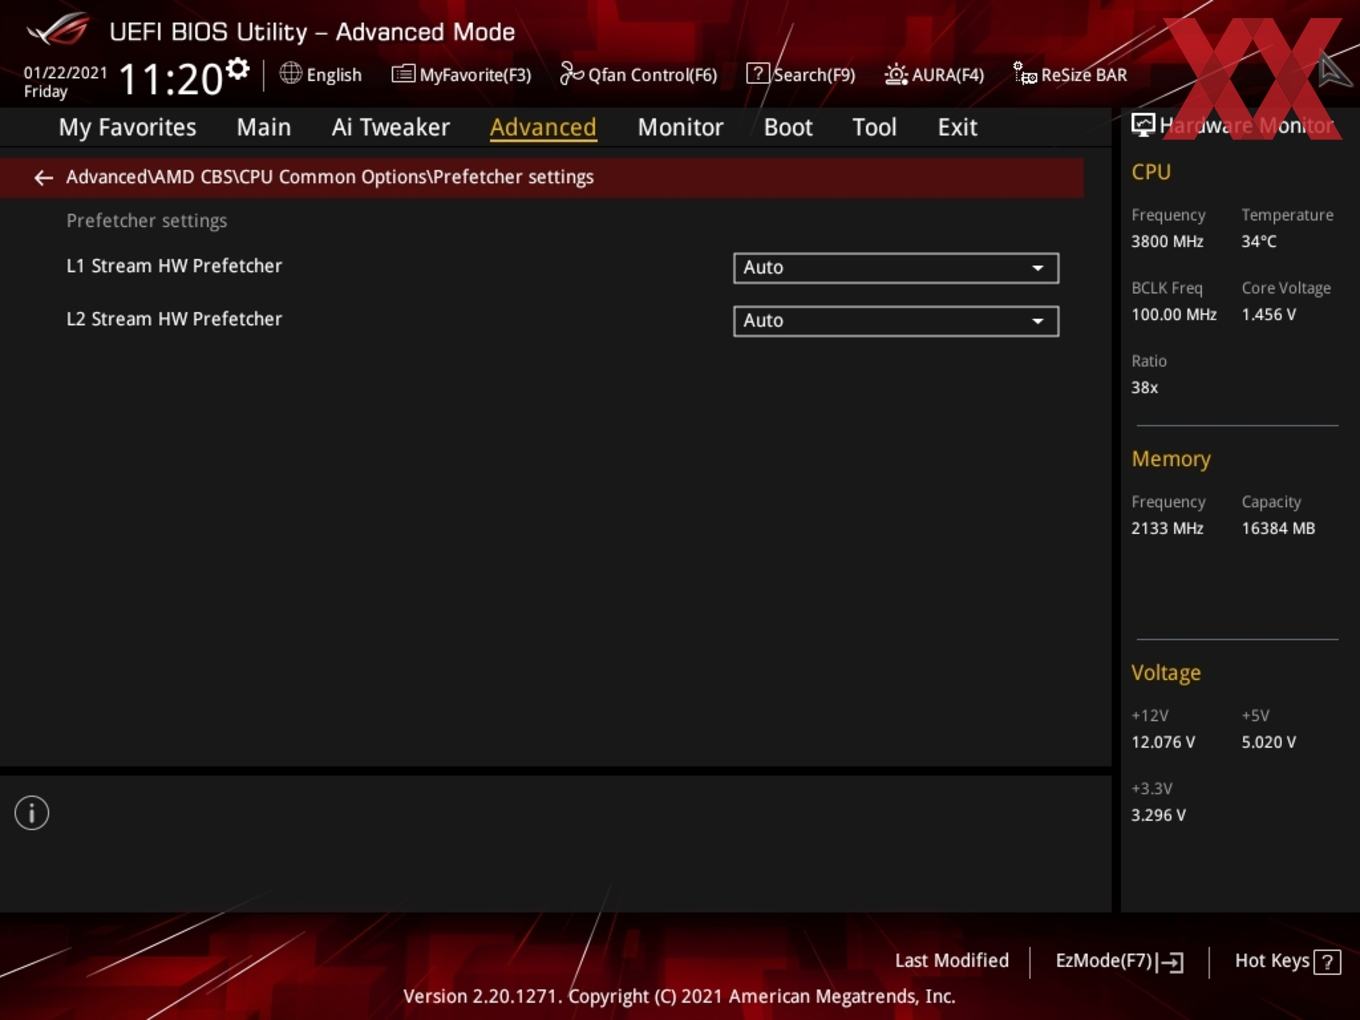
Task: Click Last Modified button
Action: pyautogui.click(x=952, y=961)
